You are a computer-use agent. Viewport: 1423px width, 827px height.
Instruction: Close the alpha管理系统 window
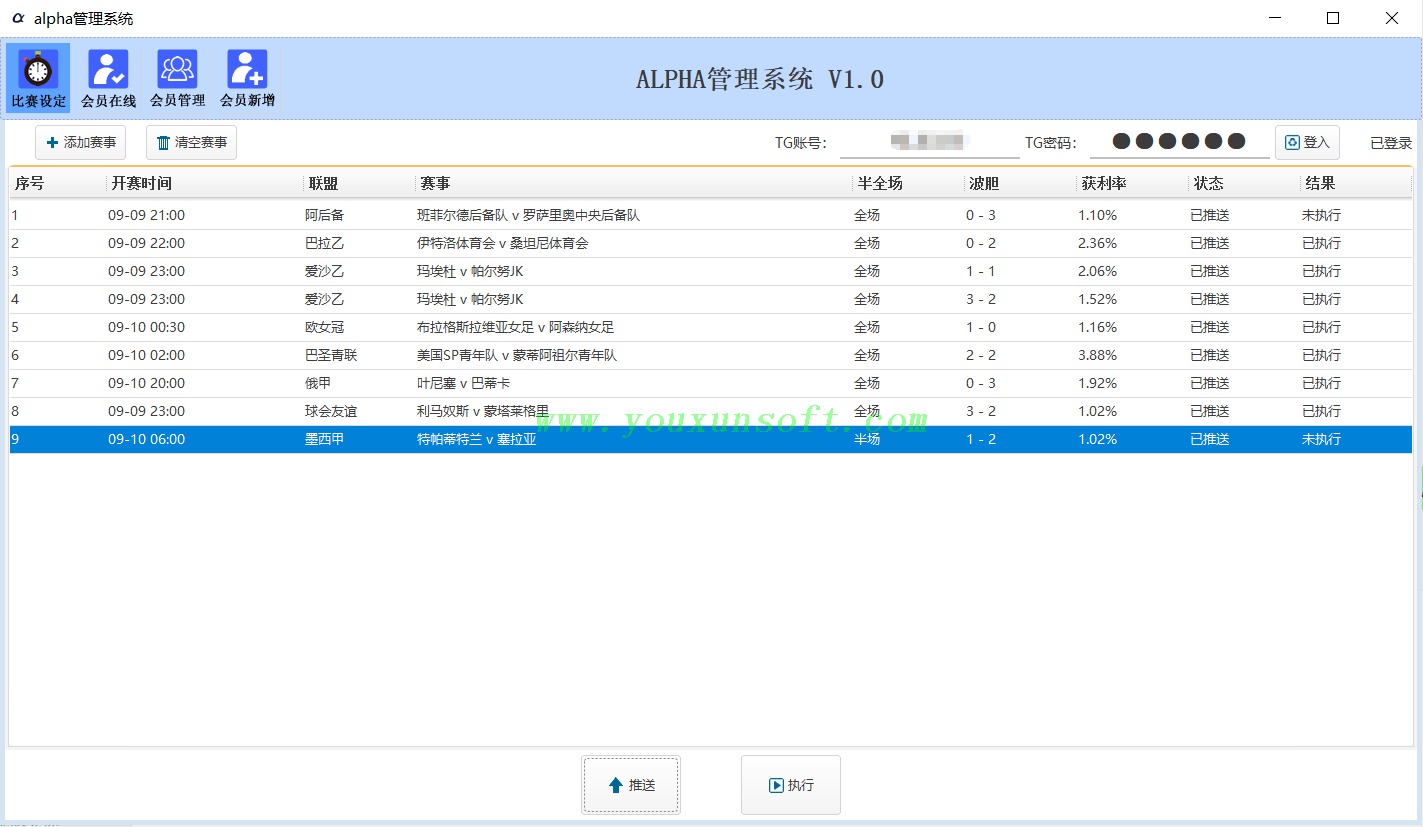click(1391, 18)
